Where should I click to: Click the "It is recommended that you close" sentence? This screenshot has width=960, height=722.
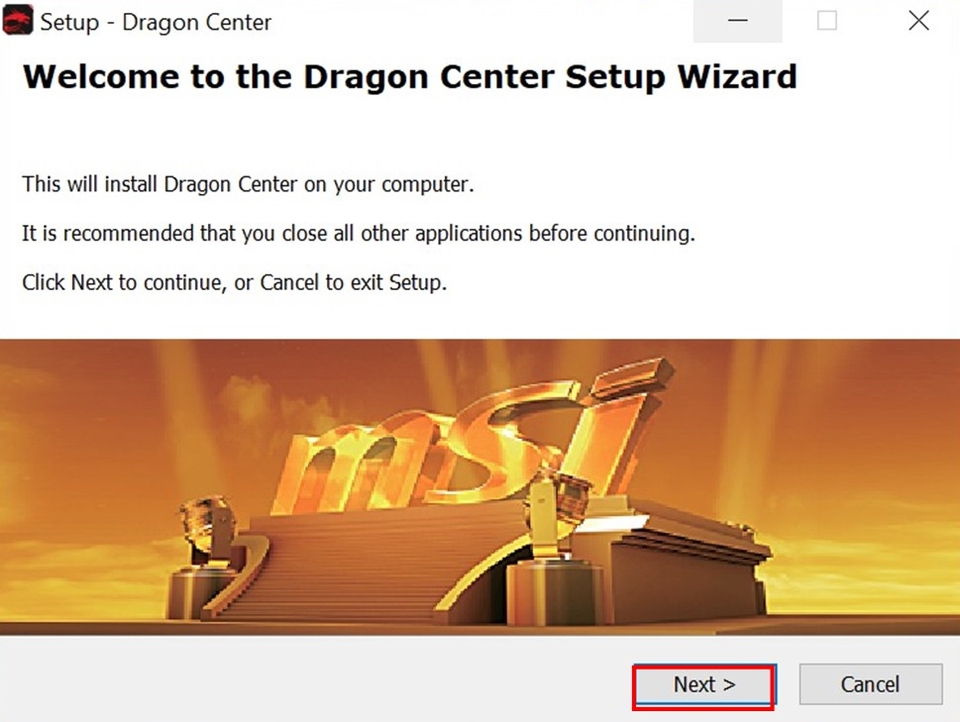tap(359, 233)
